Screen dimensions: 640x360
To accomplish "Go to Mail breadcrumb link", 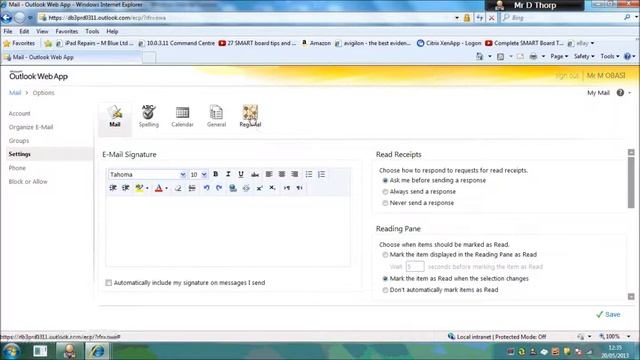I will pos(15,93).
